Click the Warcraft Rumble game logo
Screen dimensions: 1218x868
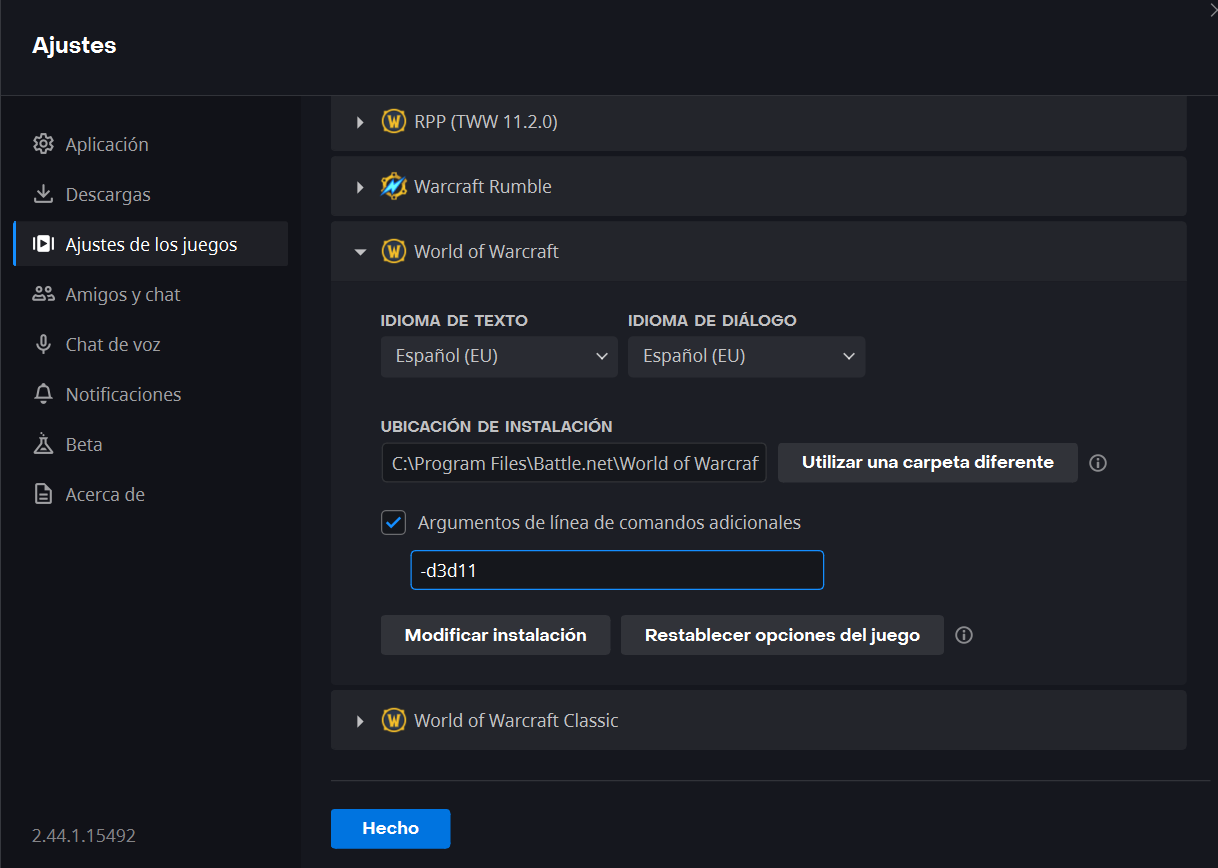394,186
